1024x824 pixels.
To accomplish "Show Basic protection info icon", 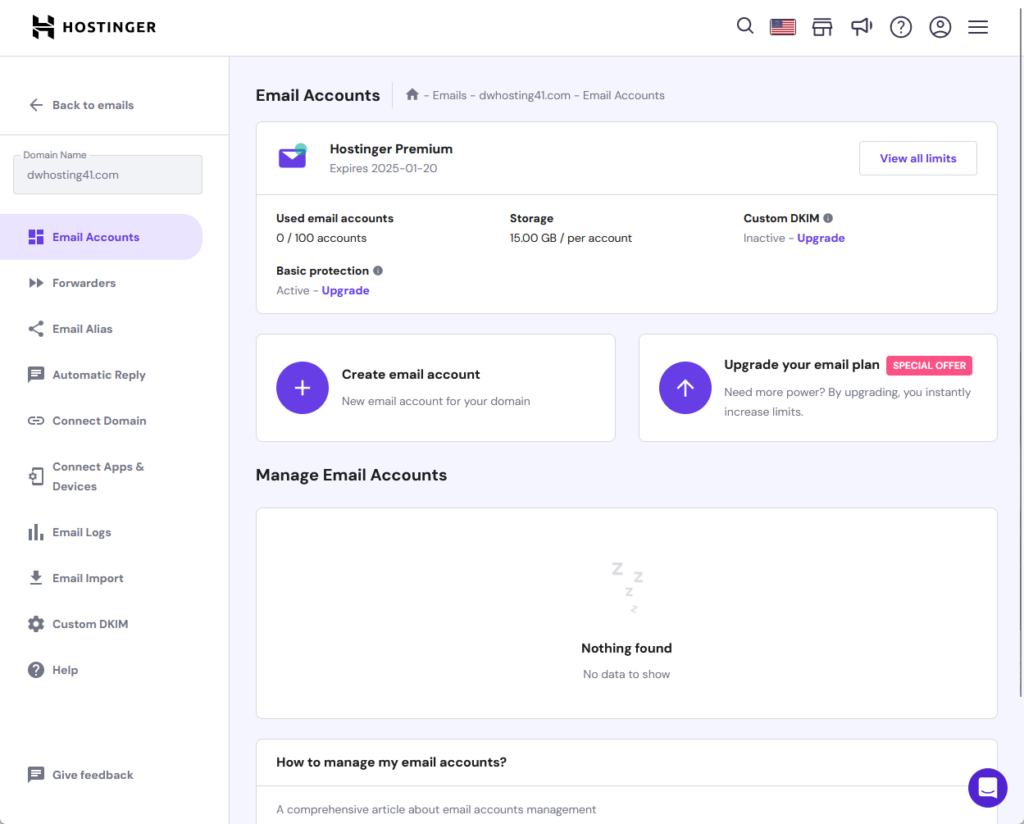I will pos(377,270).
